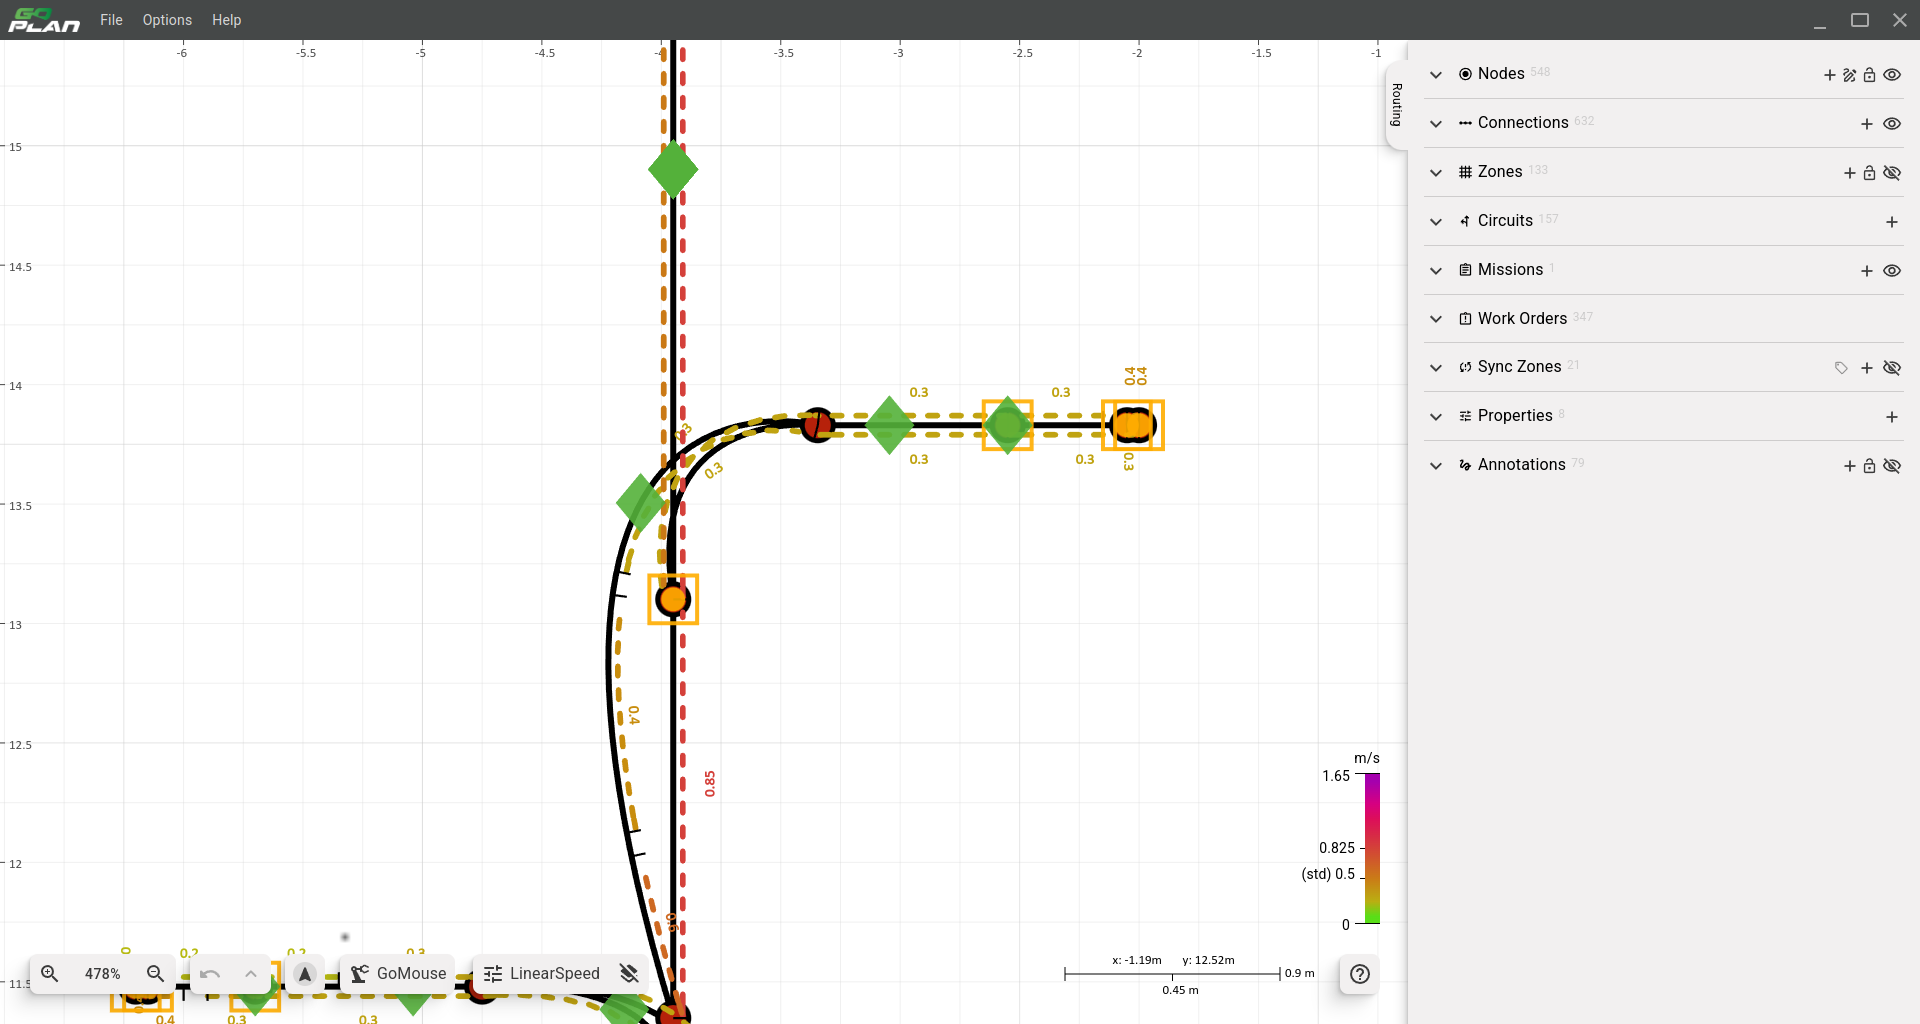Click the zoom out magnifier icon
The width and height of the screenshot is (1920, 1024).
point(155,973)
